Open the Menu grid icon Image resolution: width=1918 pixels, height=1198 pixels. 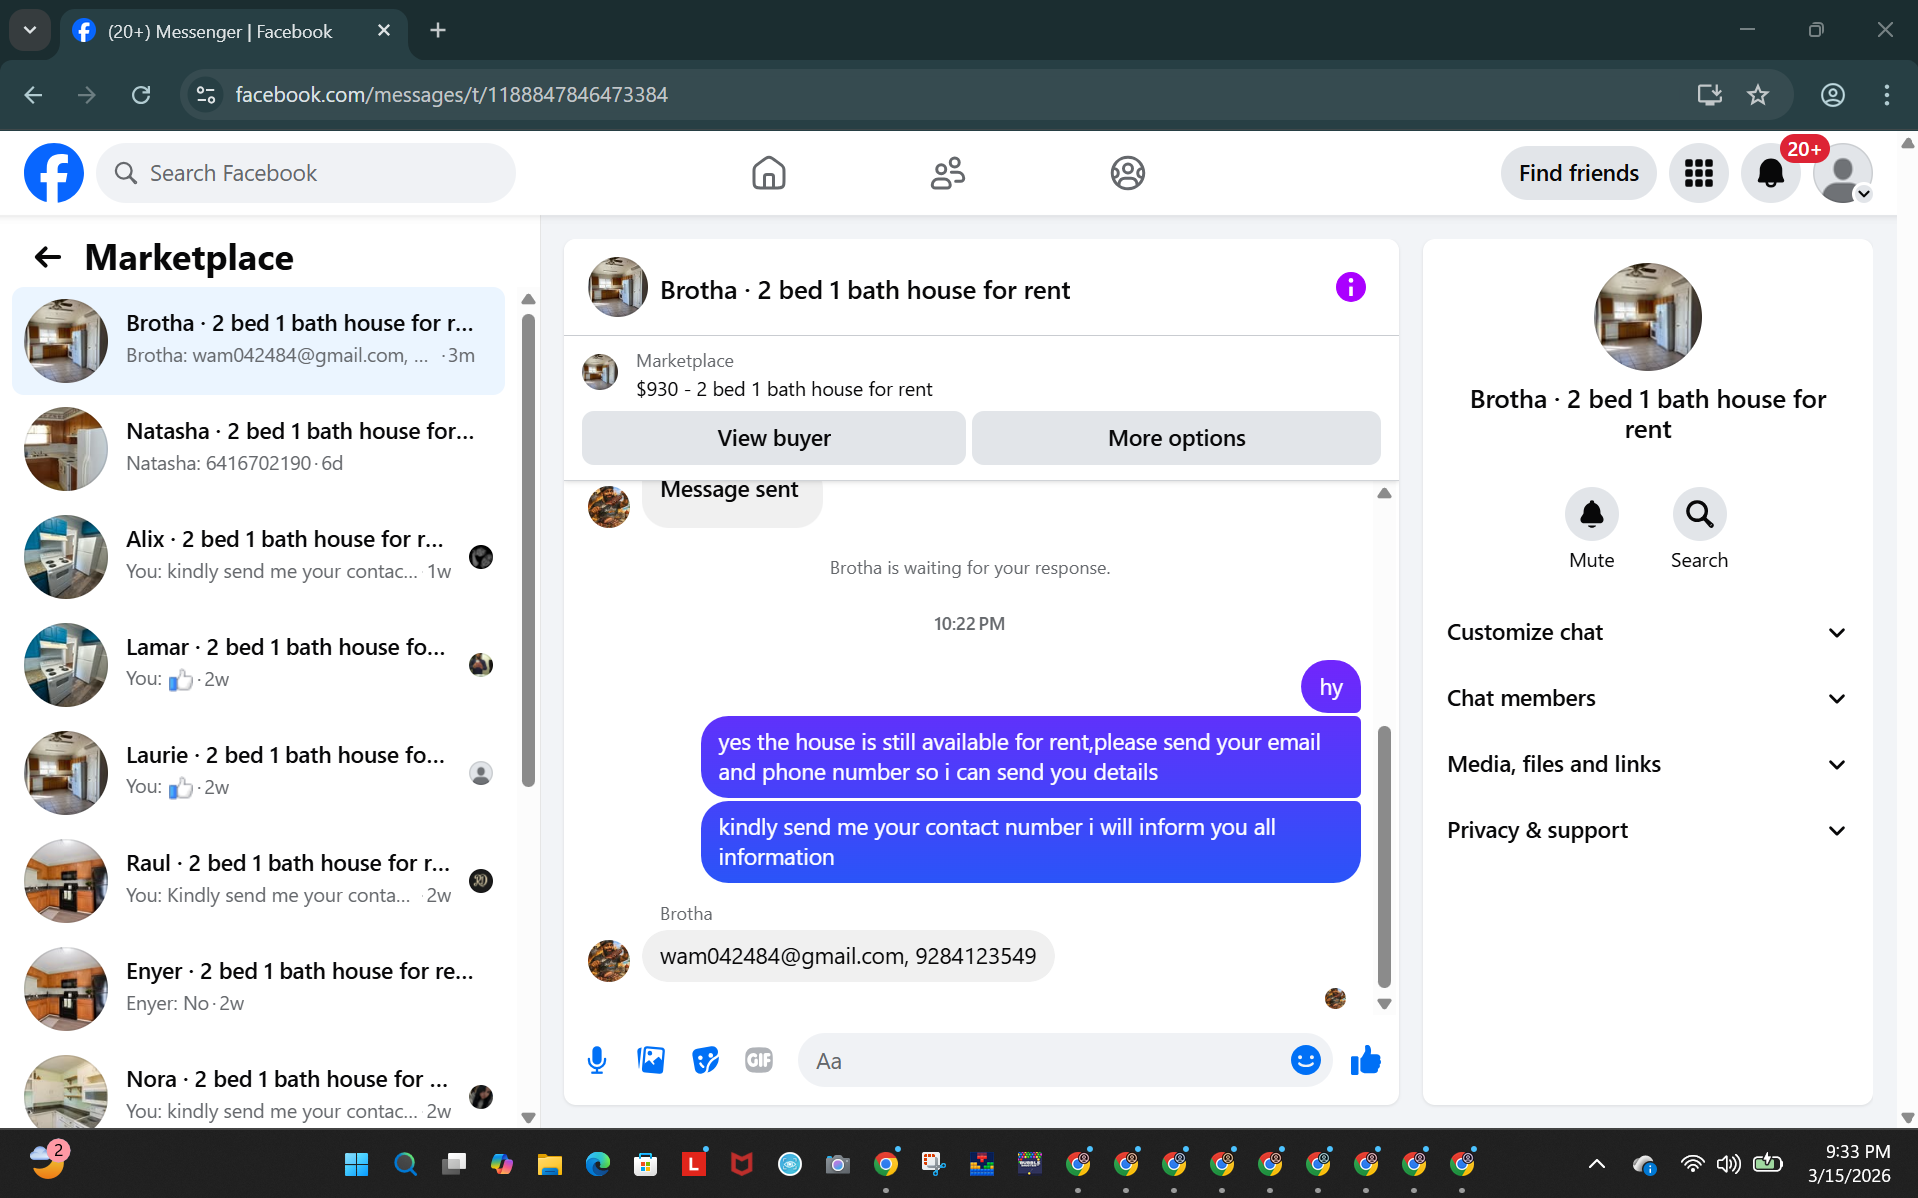coord(1698,173)
